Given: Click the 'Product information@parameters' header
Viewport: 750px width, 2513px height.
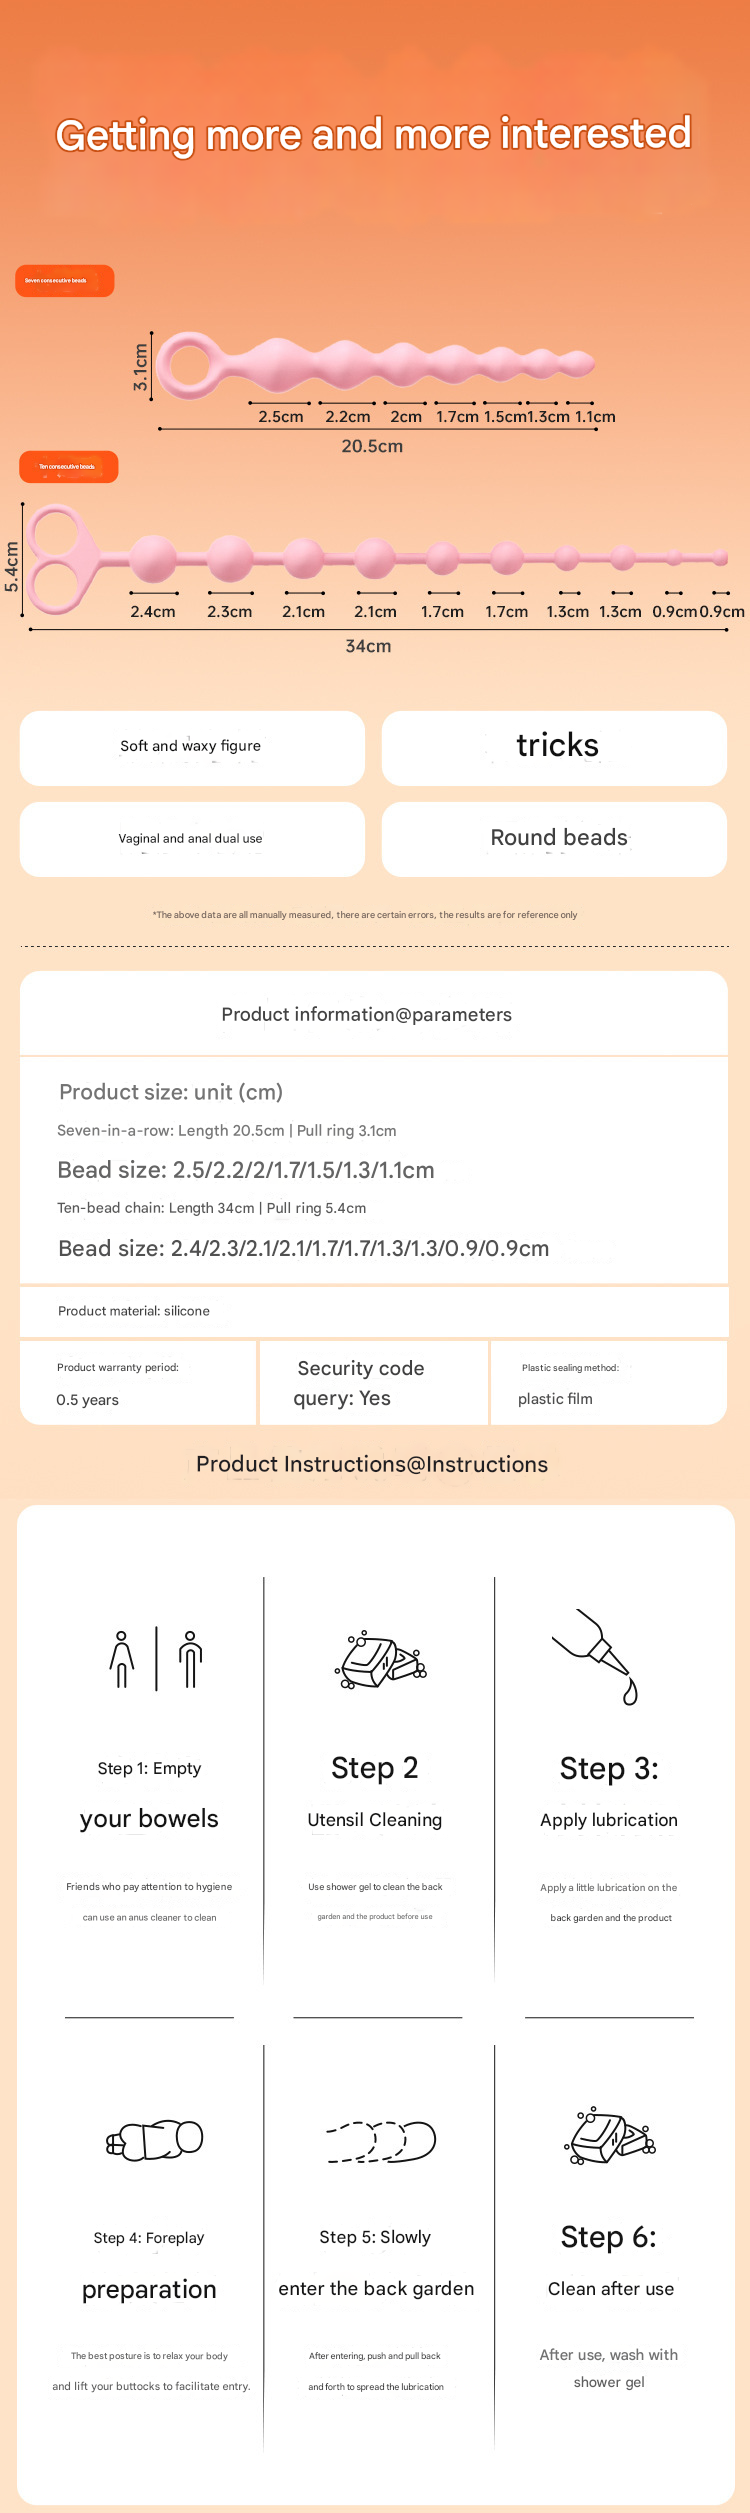Looking at the screenshot, I should point(367,1014).
